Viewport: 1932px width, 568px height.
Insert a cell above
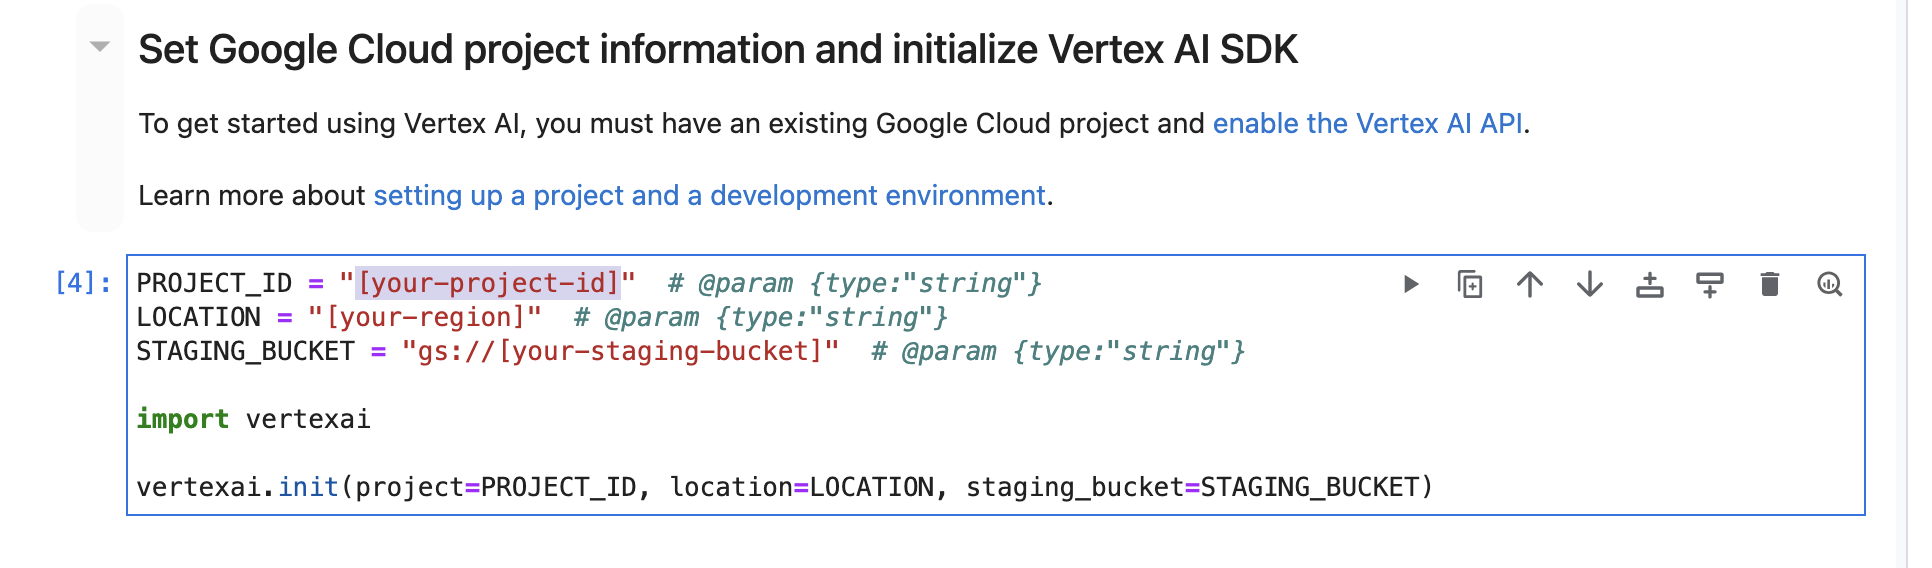tap(1650, 284)
